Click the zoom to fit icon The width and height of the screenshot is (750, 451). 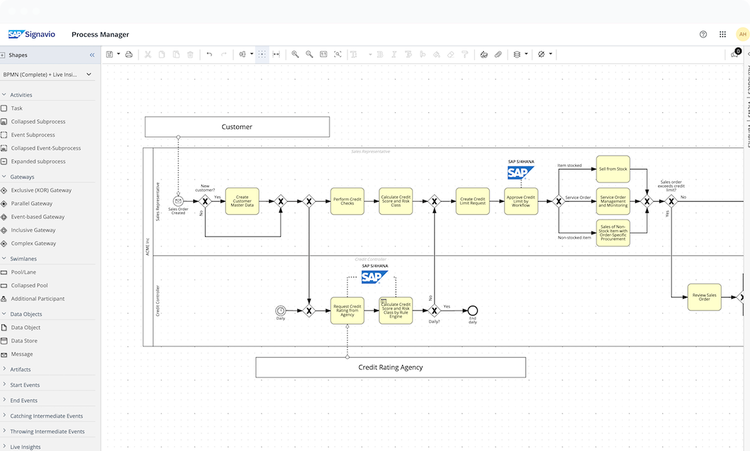coord(338,55)
